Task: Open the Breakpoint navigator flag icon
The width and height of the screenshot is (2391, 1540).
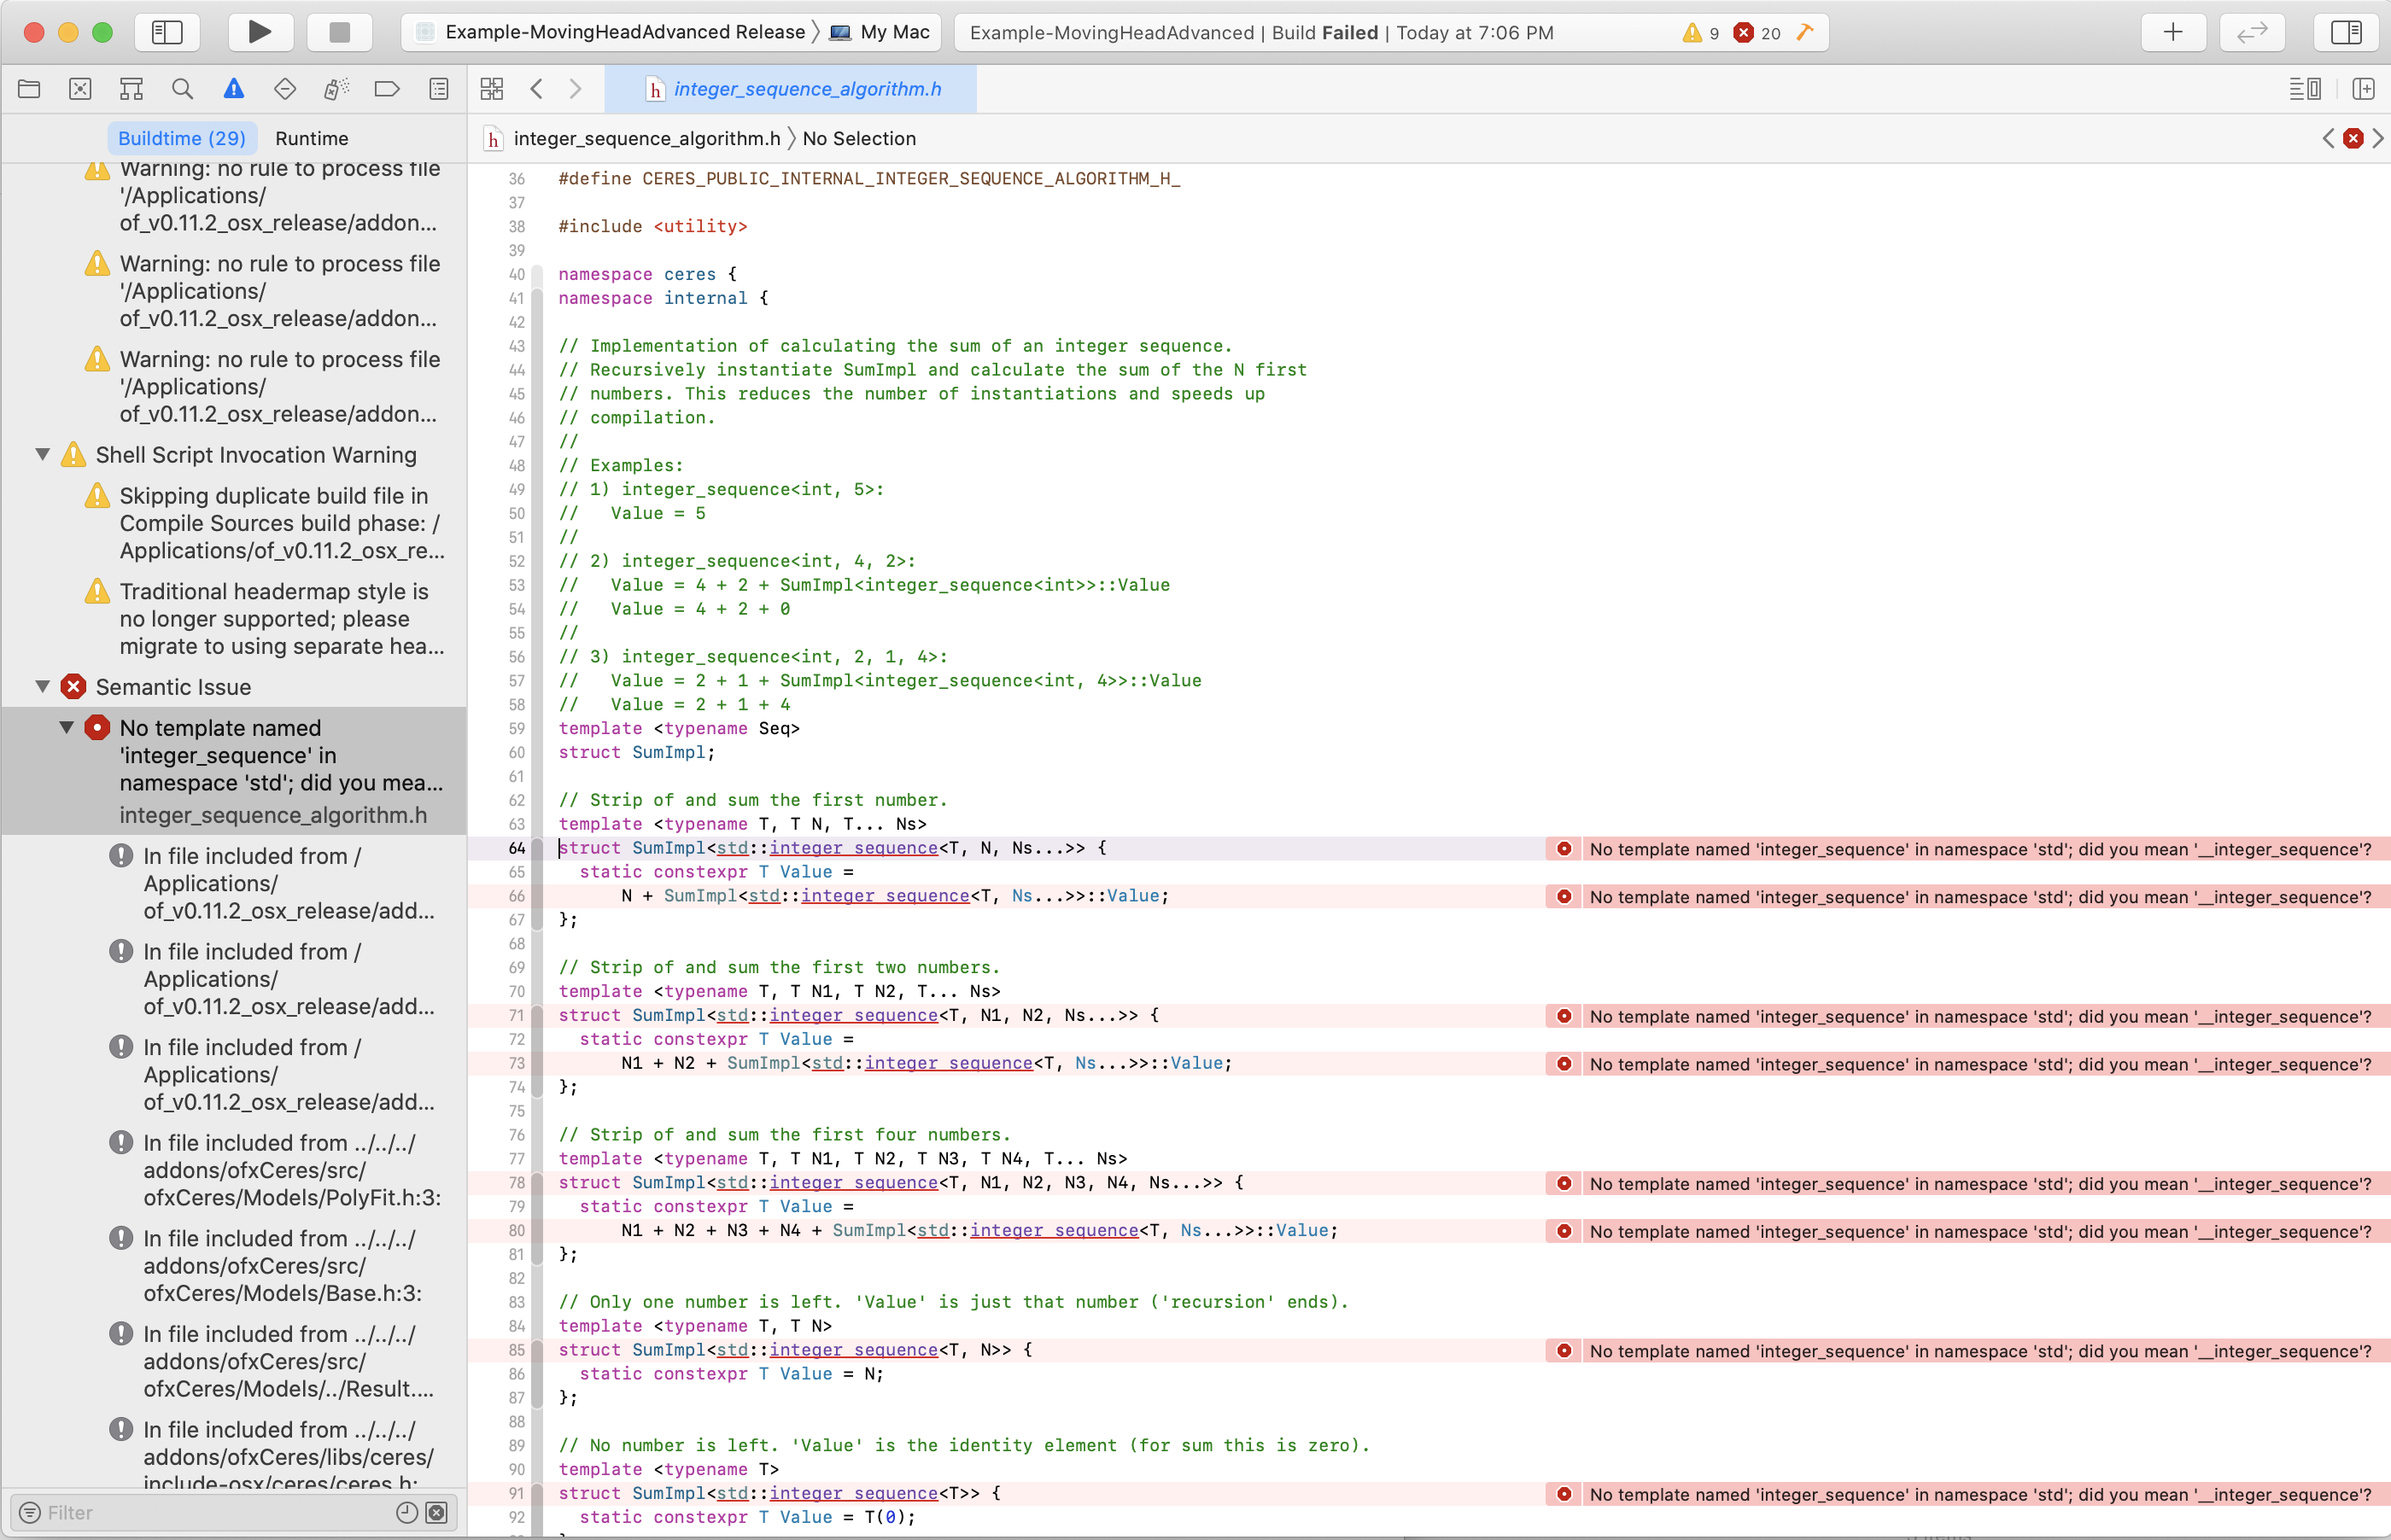Action: coord(387,88)
